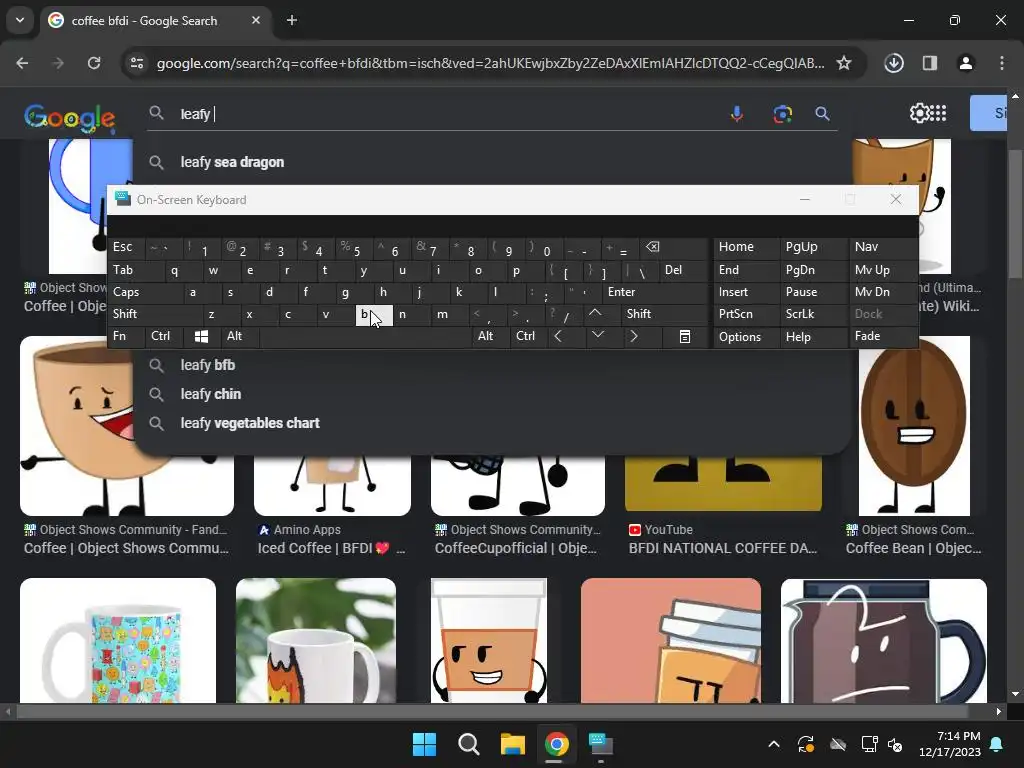Open site information icon in address bar
This screenshot has width=1024, height=768.
coord(137,63)
